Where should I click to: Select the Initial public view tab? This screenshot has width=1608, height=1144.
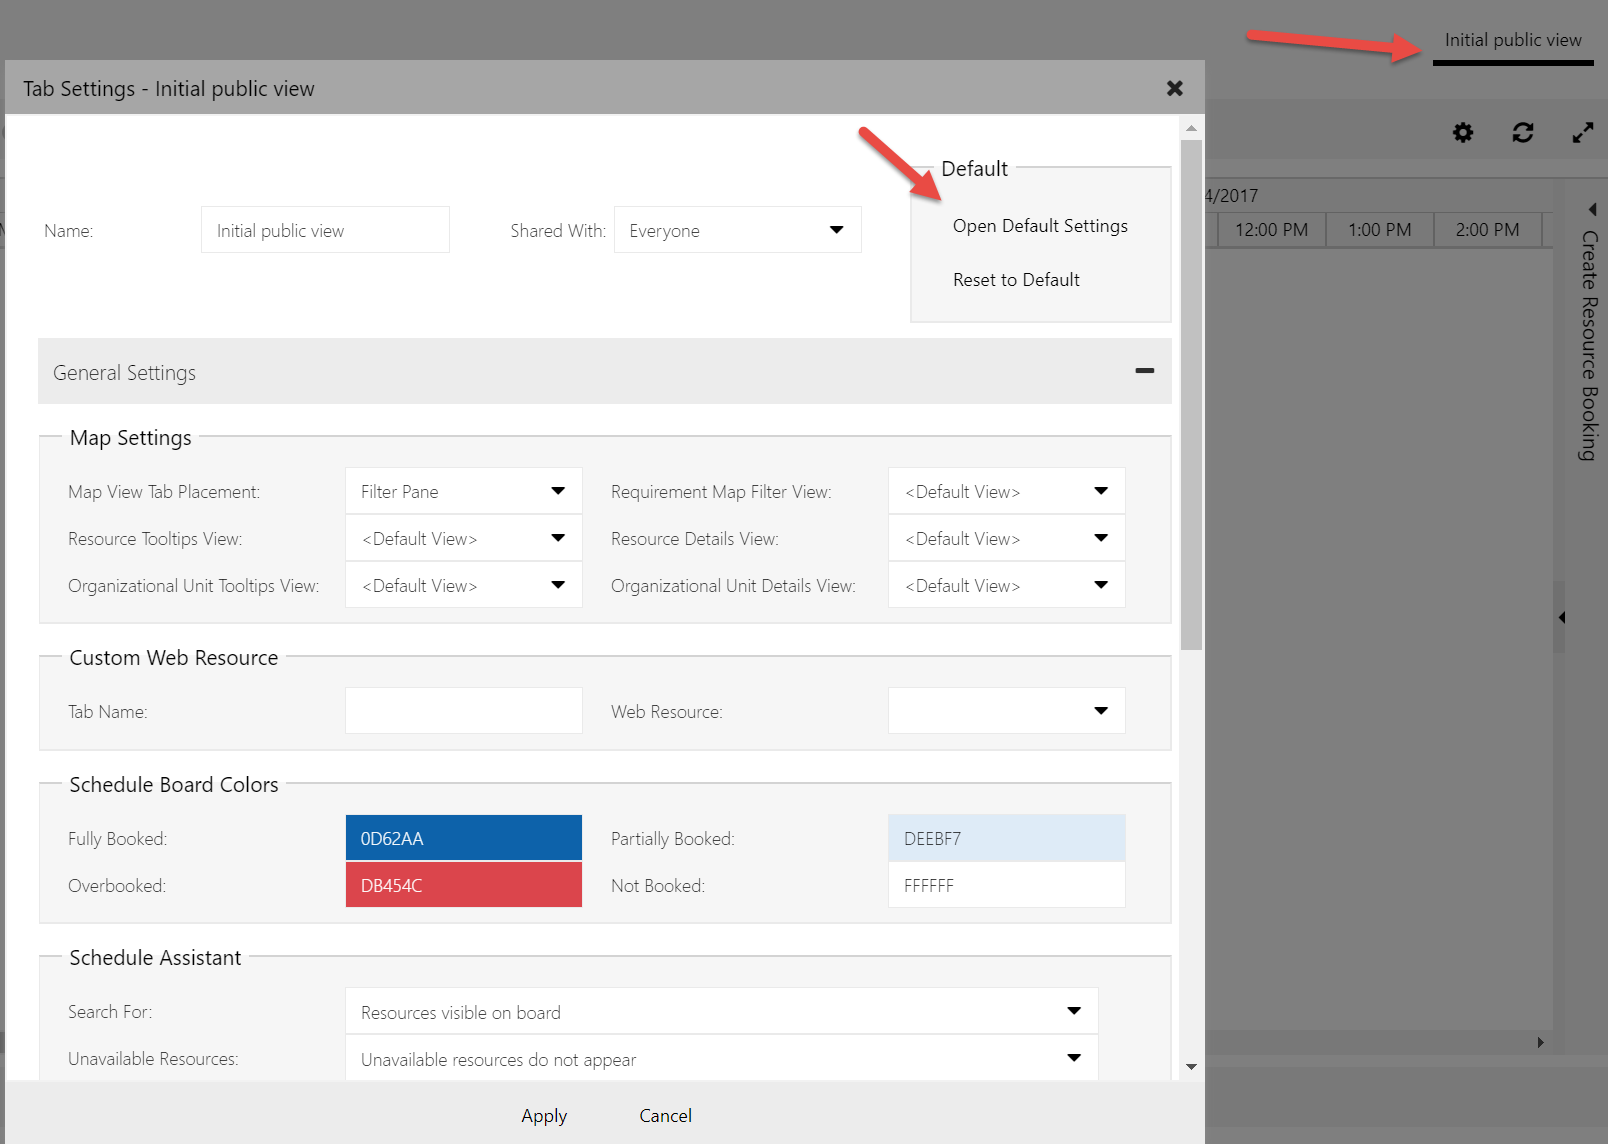pos(1512,41)
